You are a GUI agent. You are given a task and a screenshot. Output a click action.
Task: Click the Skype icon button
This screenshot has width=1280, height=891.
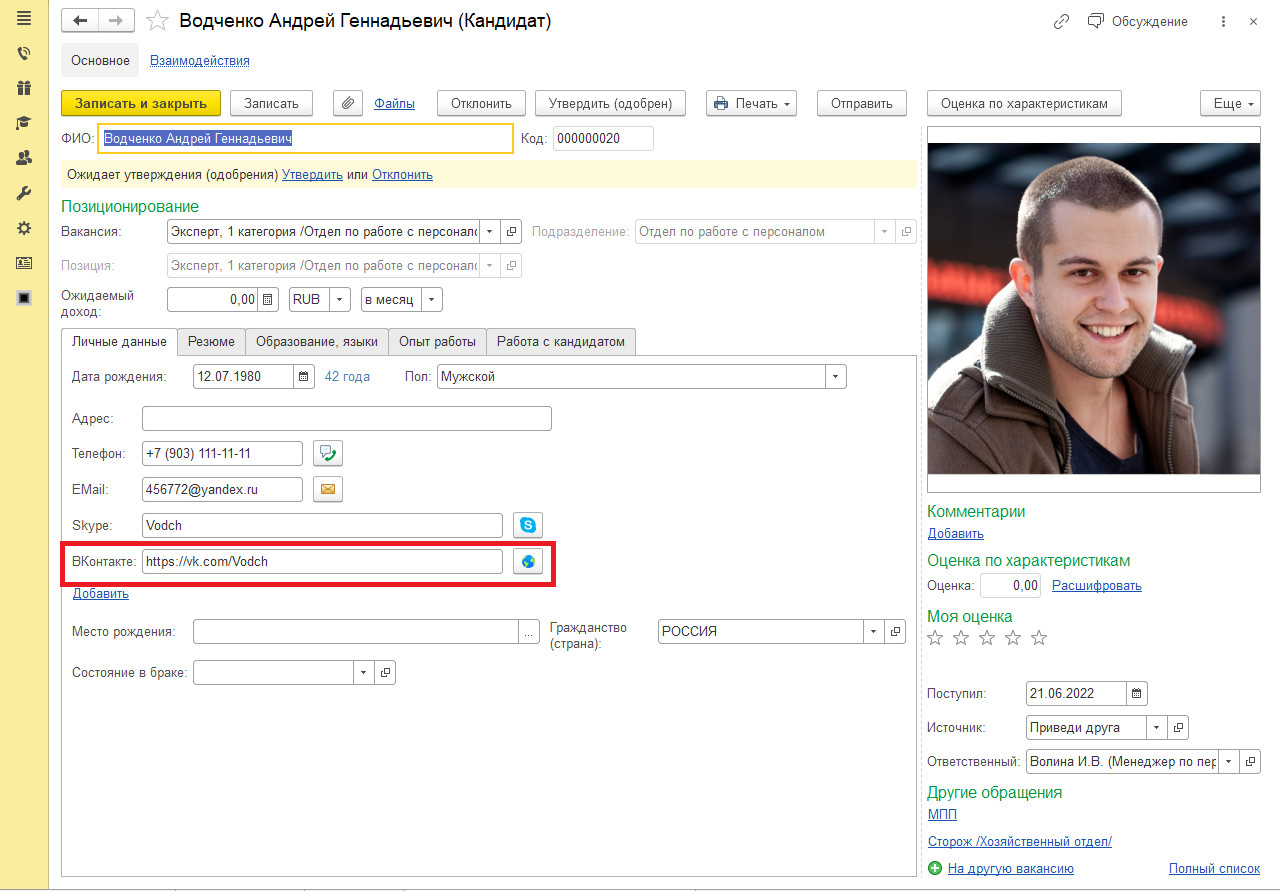click(527, 525)
